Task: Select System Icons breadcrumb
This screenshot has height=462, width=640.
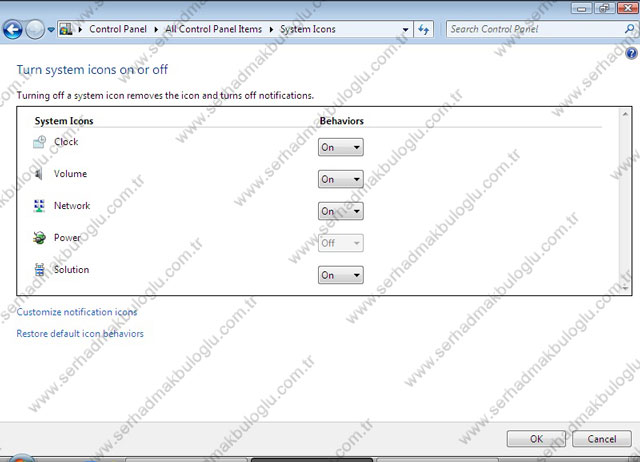Action: [x=307, y=29]
